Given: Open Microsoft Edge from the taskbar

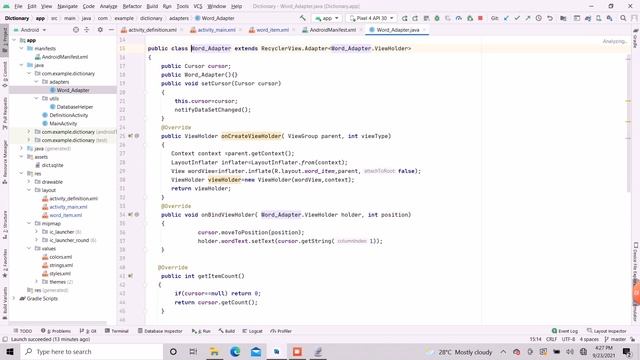Looking at the screenshot, I should 235,351.
